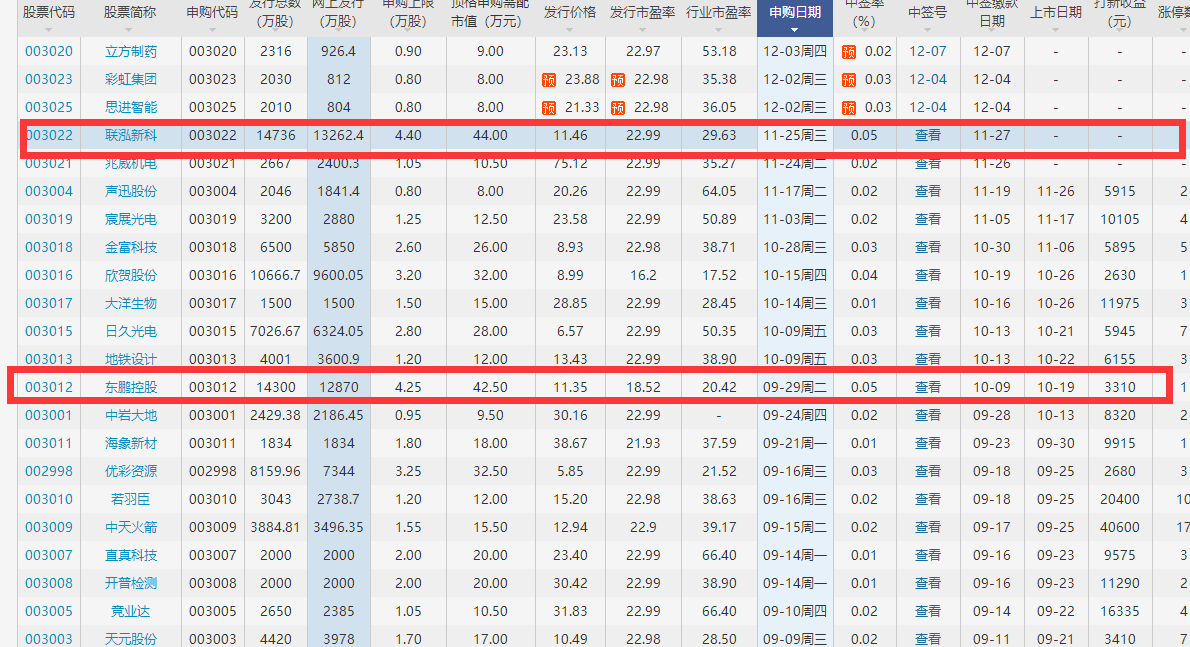Viewport: 1190px width, 647px height.
Task: Click 查看 in the 东鹏控股 row
Action: click(927, 388)
